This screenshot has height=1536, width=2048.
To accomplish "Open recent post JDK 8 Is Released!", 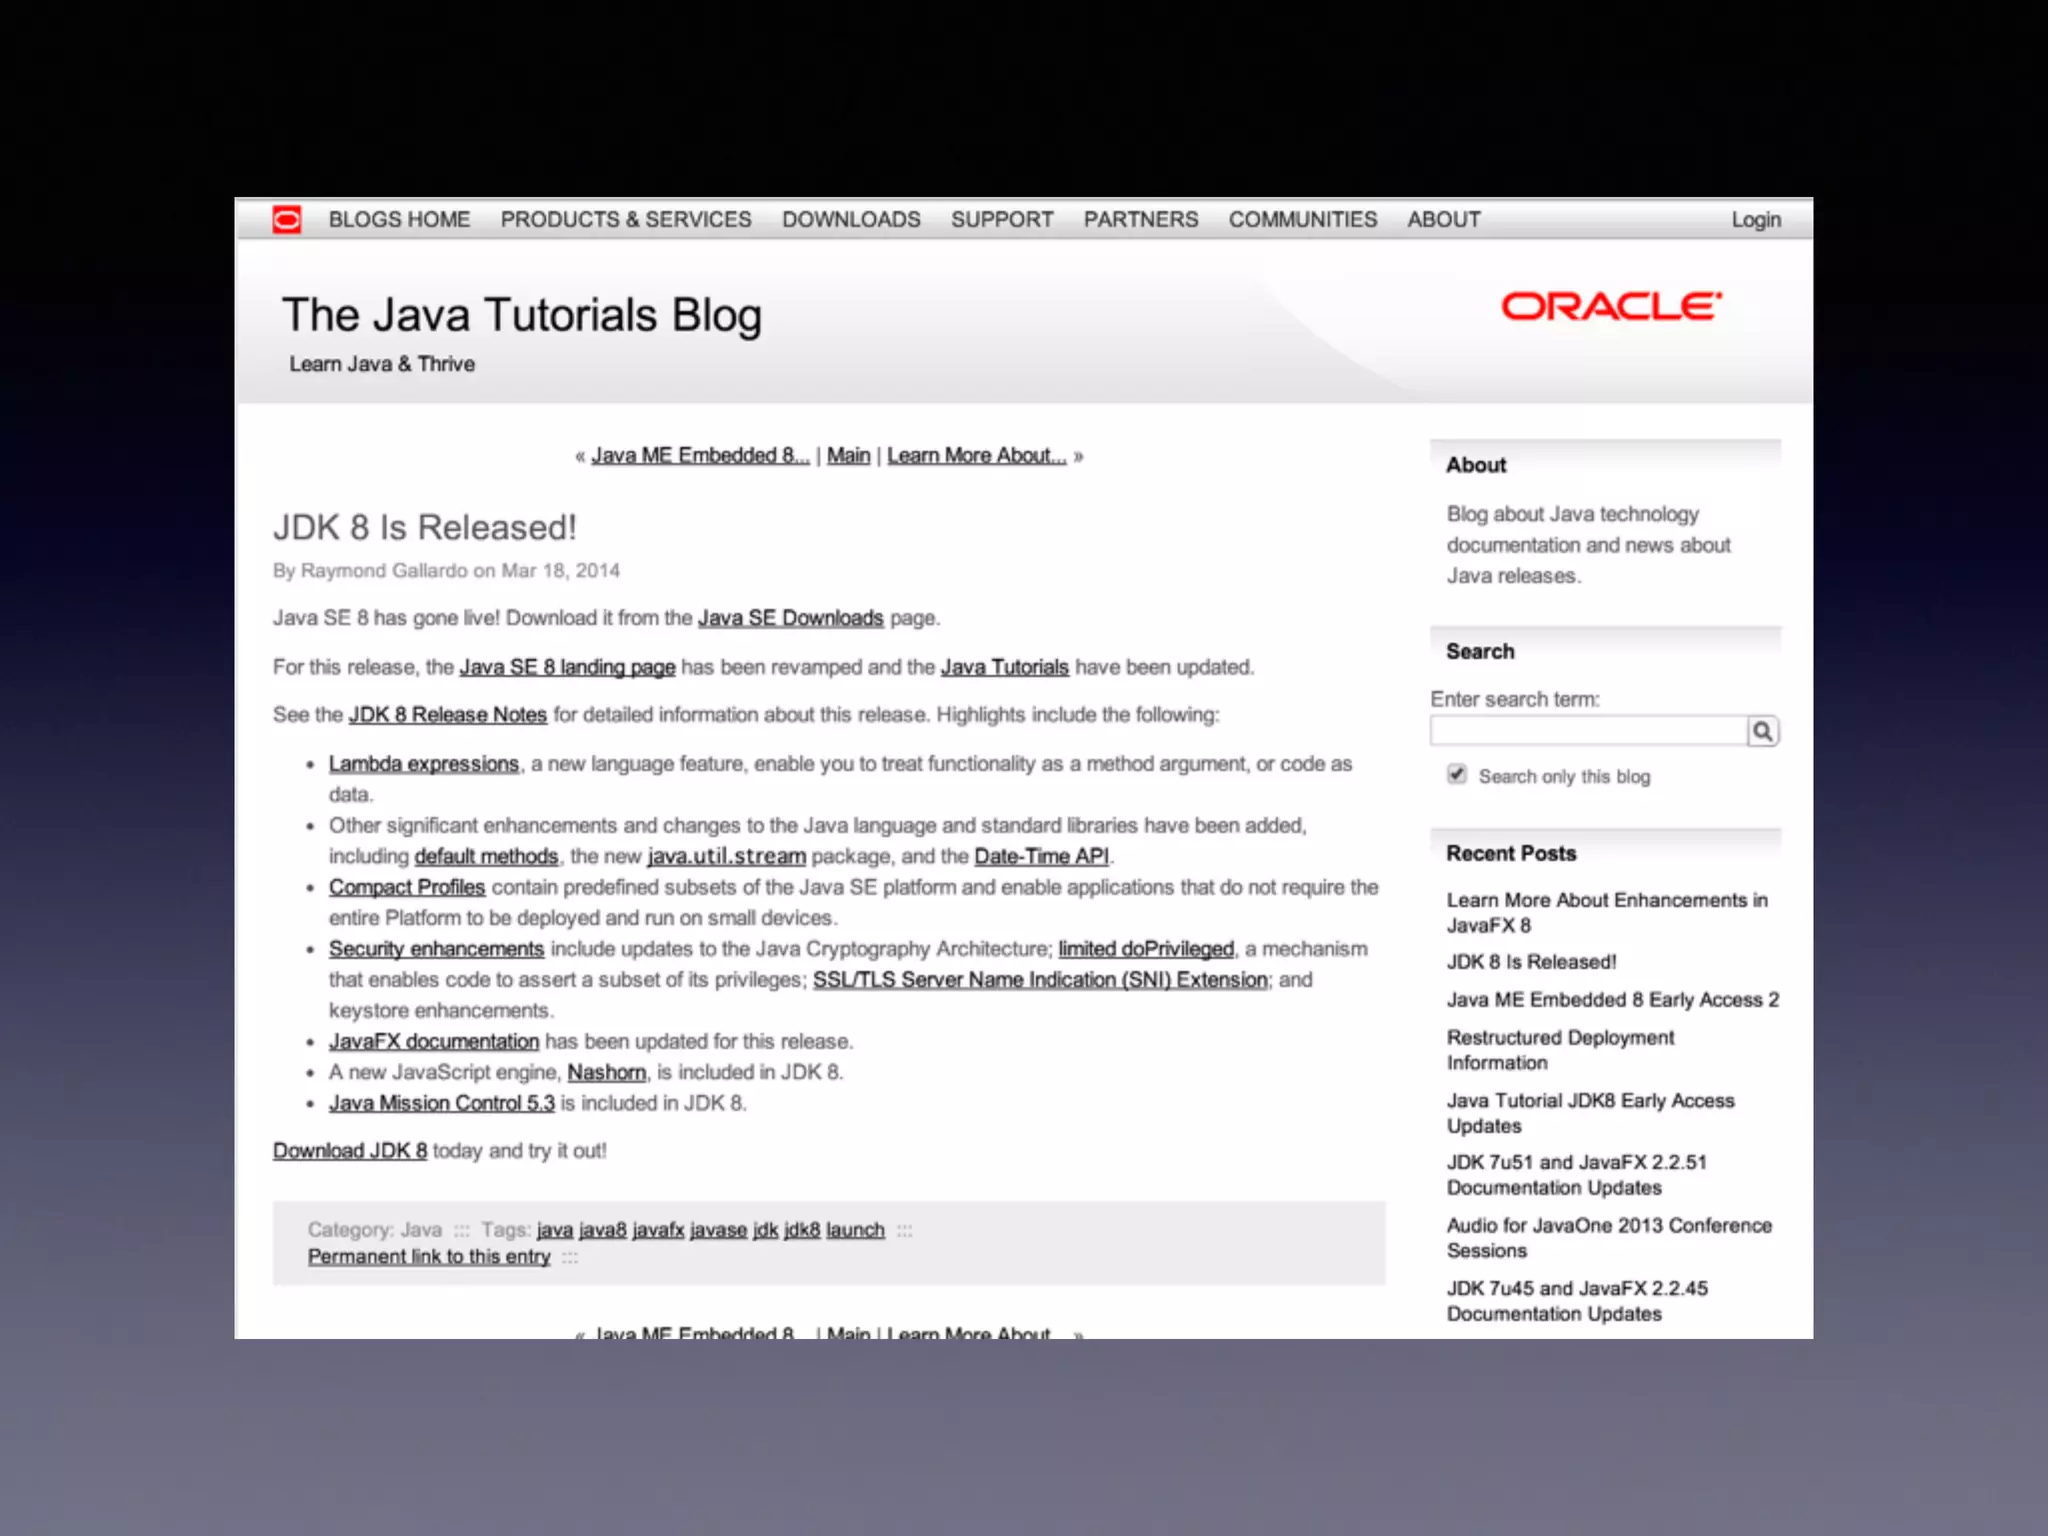I will click(x=1531, y=962).
